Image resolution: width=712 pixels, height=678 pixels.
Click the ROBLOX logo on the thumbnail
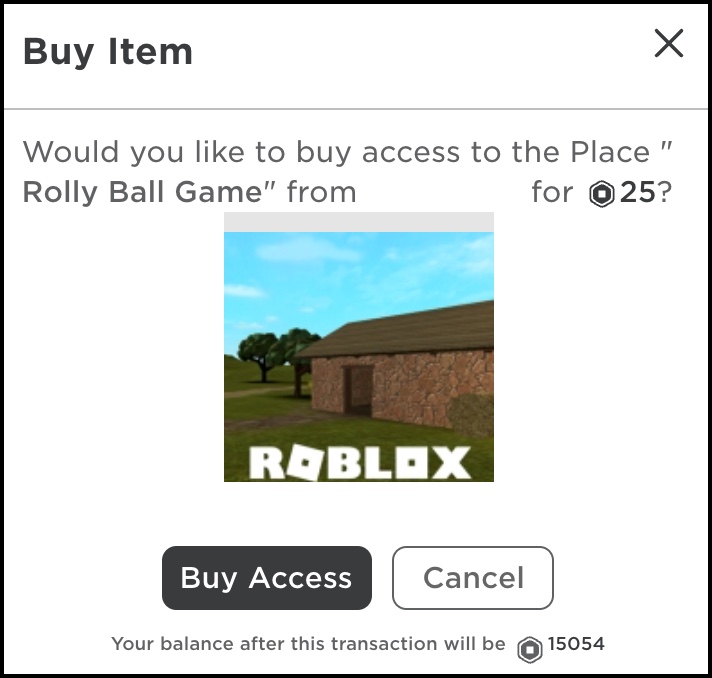tap(360, 463)
